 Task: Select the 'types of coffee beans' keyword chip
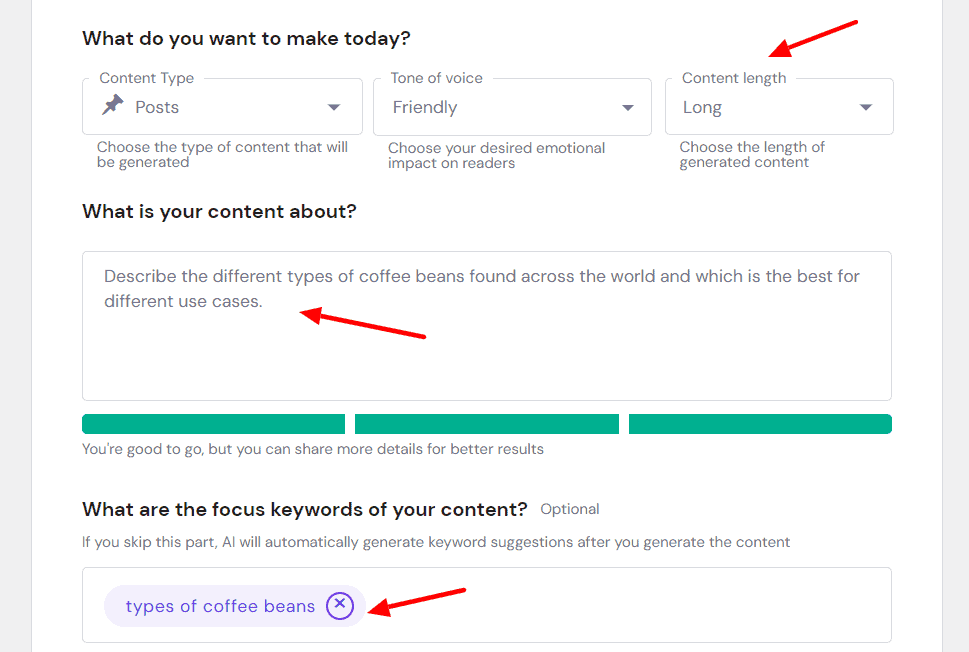point(220,606)
